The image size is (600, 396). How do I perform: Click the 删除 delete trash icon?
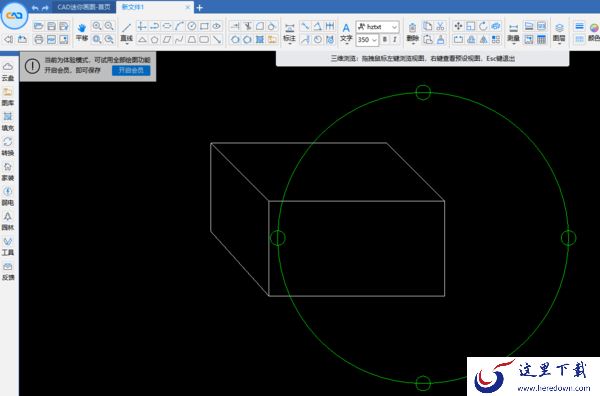412,32
